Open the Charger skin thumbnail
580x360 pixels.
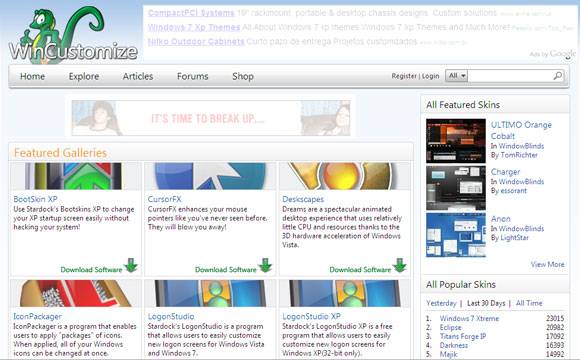tap(456, 188)
